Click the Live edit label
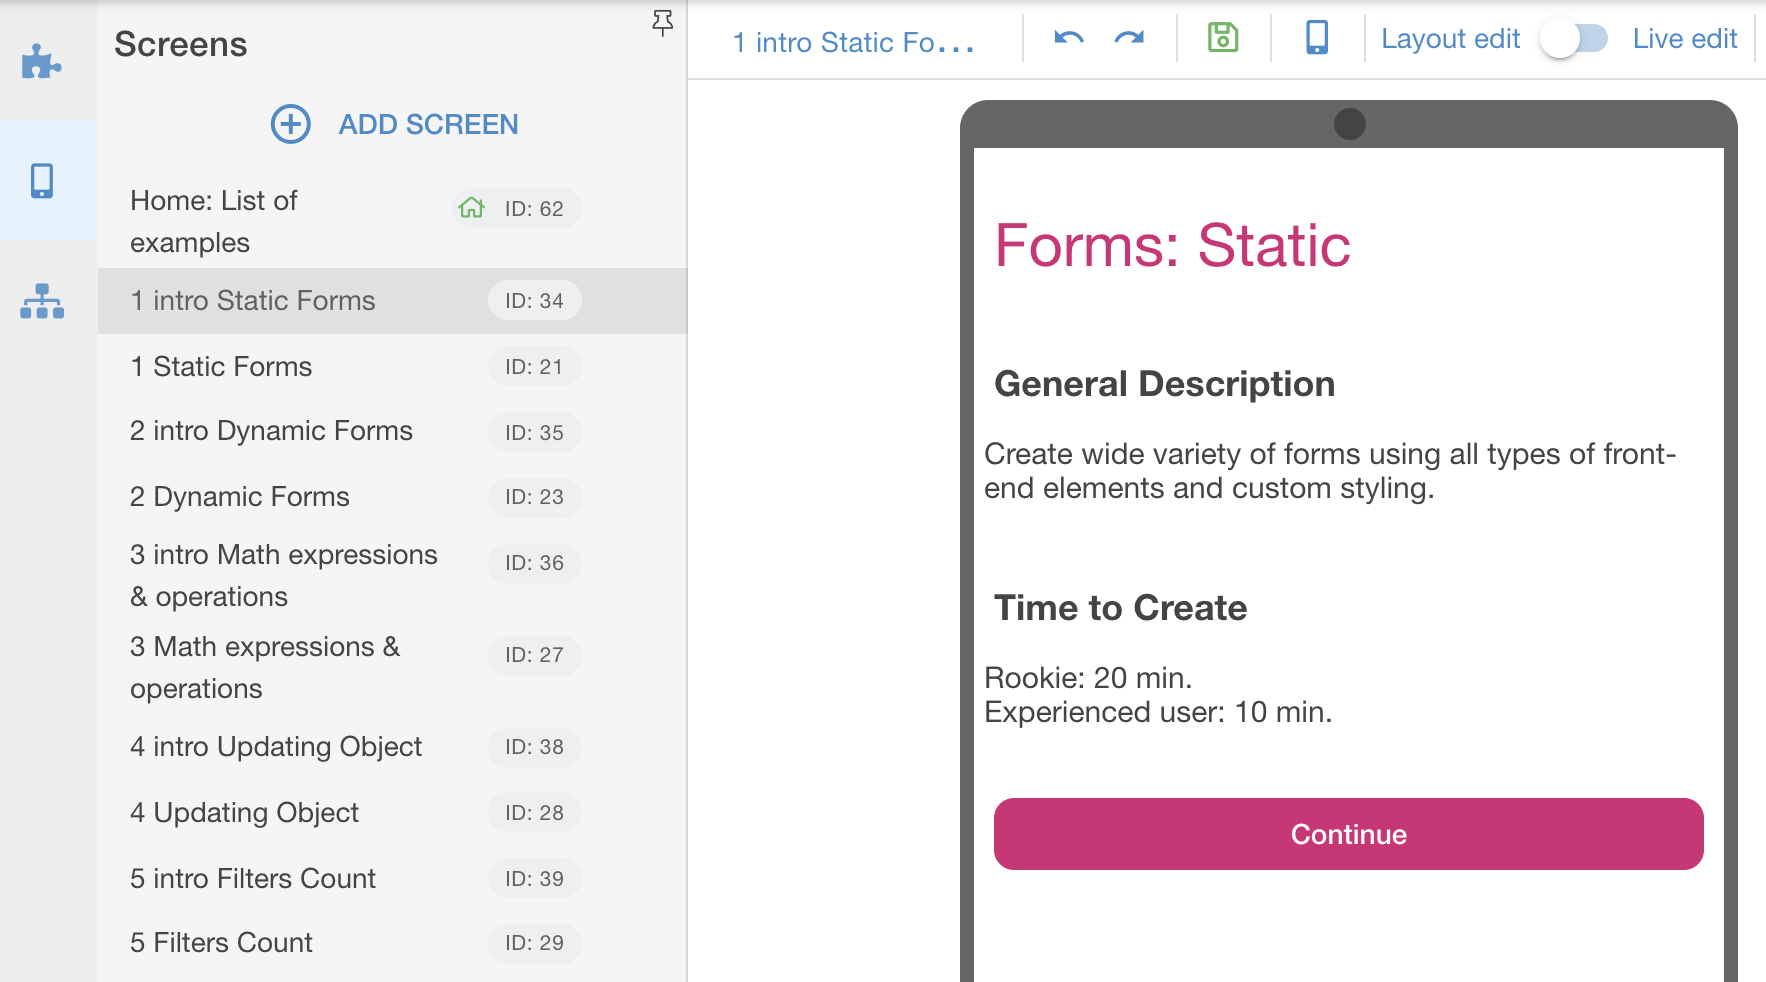The image size is (1766, 982). (1685, 39)
